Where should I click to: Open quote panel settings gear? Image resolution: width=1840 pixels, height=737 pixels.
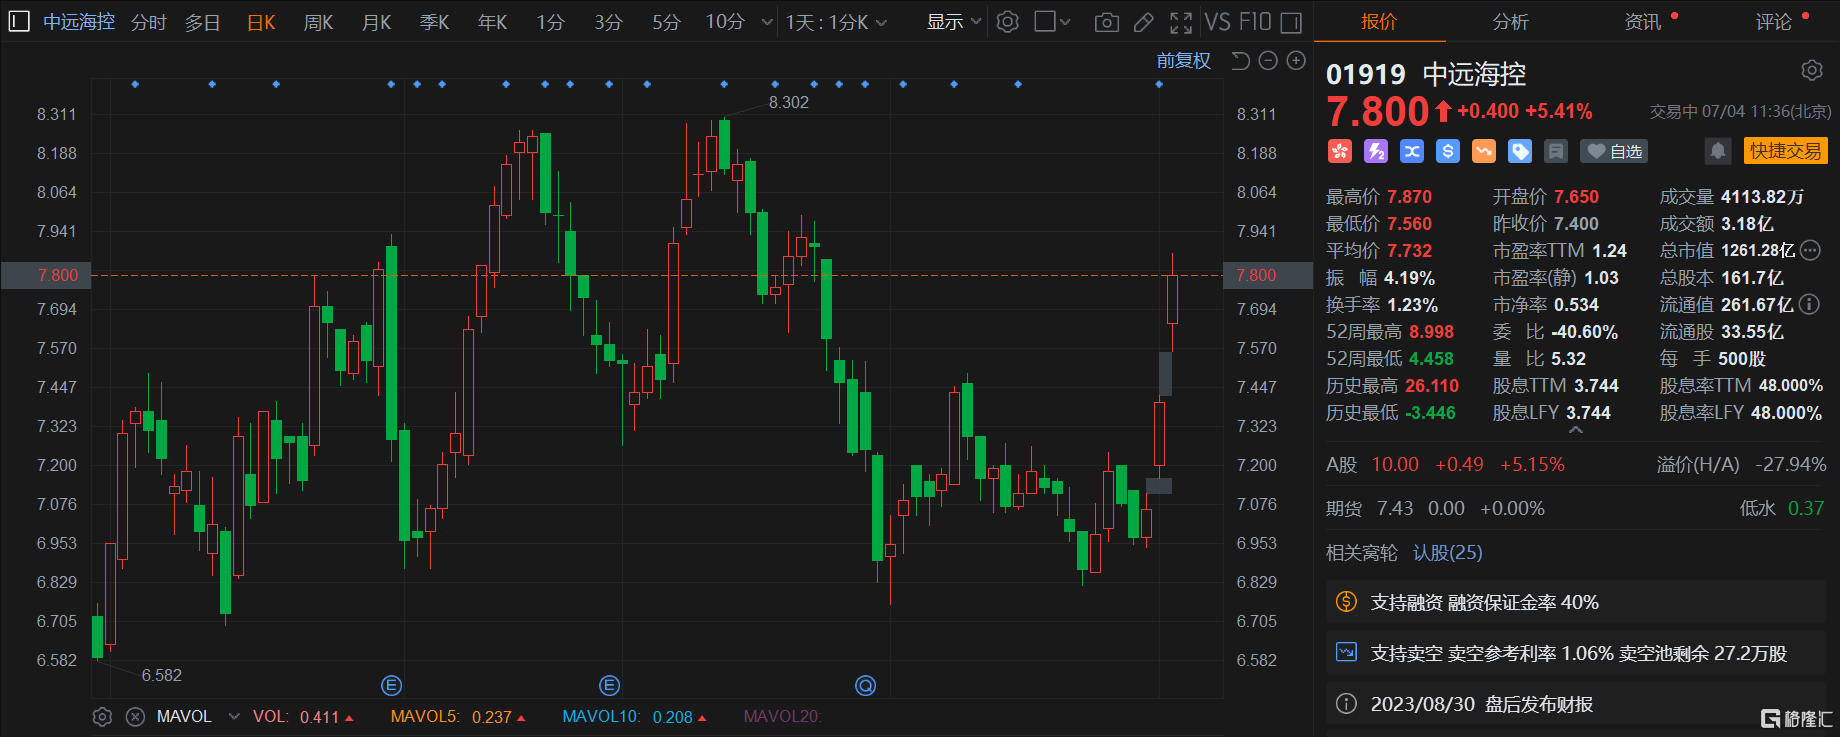tap(1812, 70)
